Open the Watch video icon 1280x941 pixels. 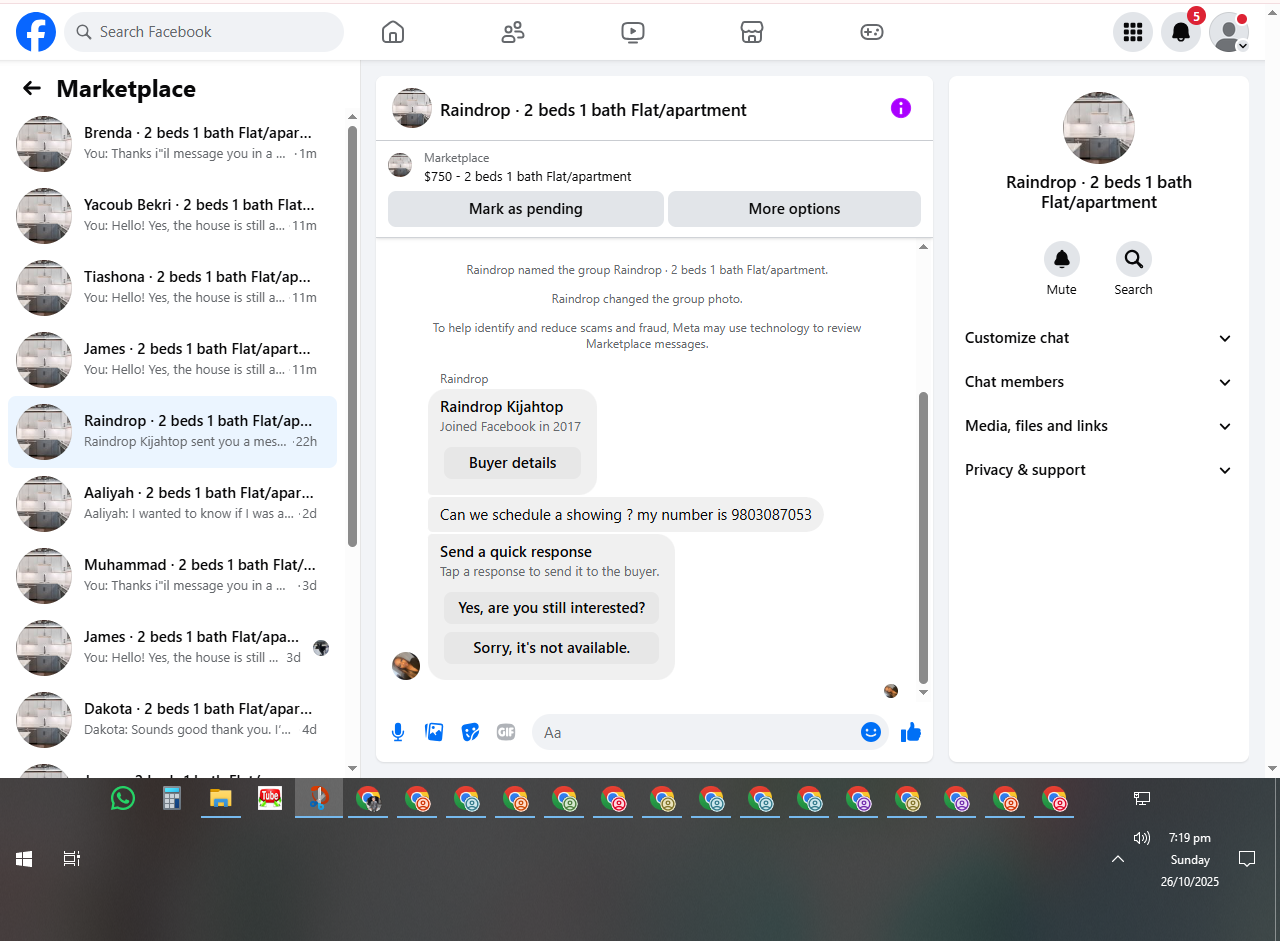(x=632, y=32)
